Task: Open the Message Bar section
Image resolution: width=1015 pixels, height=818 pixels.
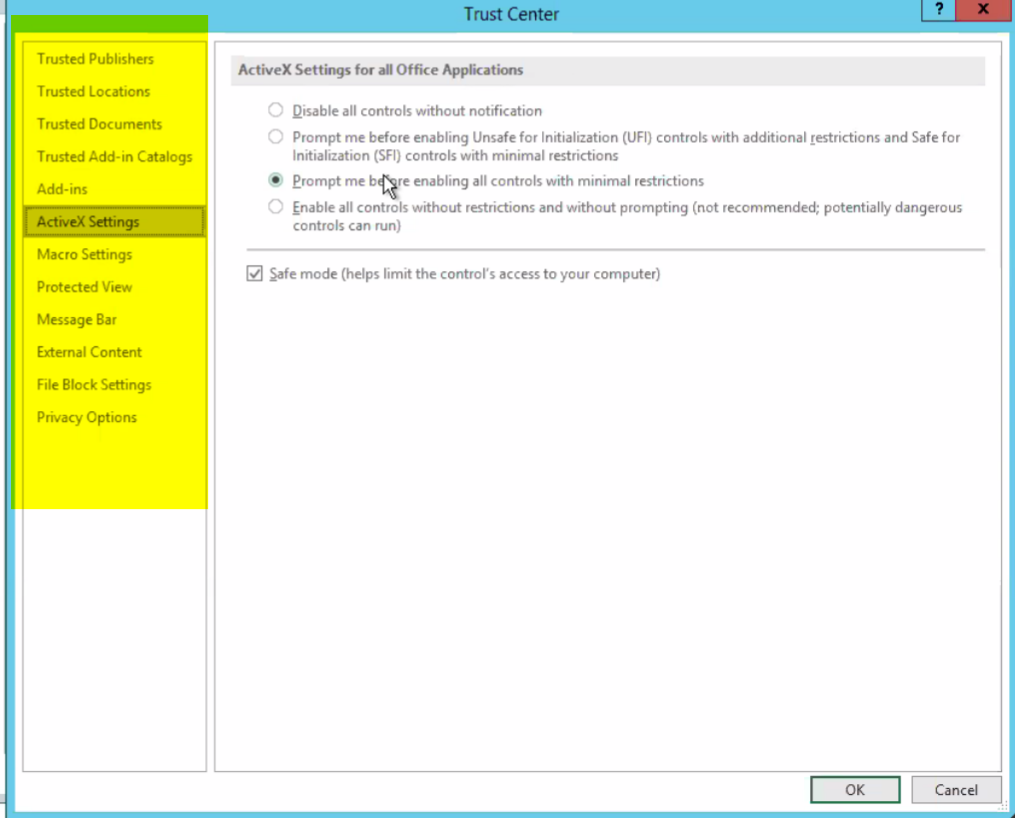Action: [76, 320]
